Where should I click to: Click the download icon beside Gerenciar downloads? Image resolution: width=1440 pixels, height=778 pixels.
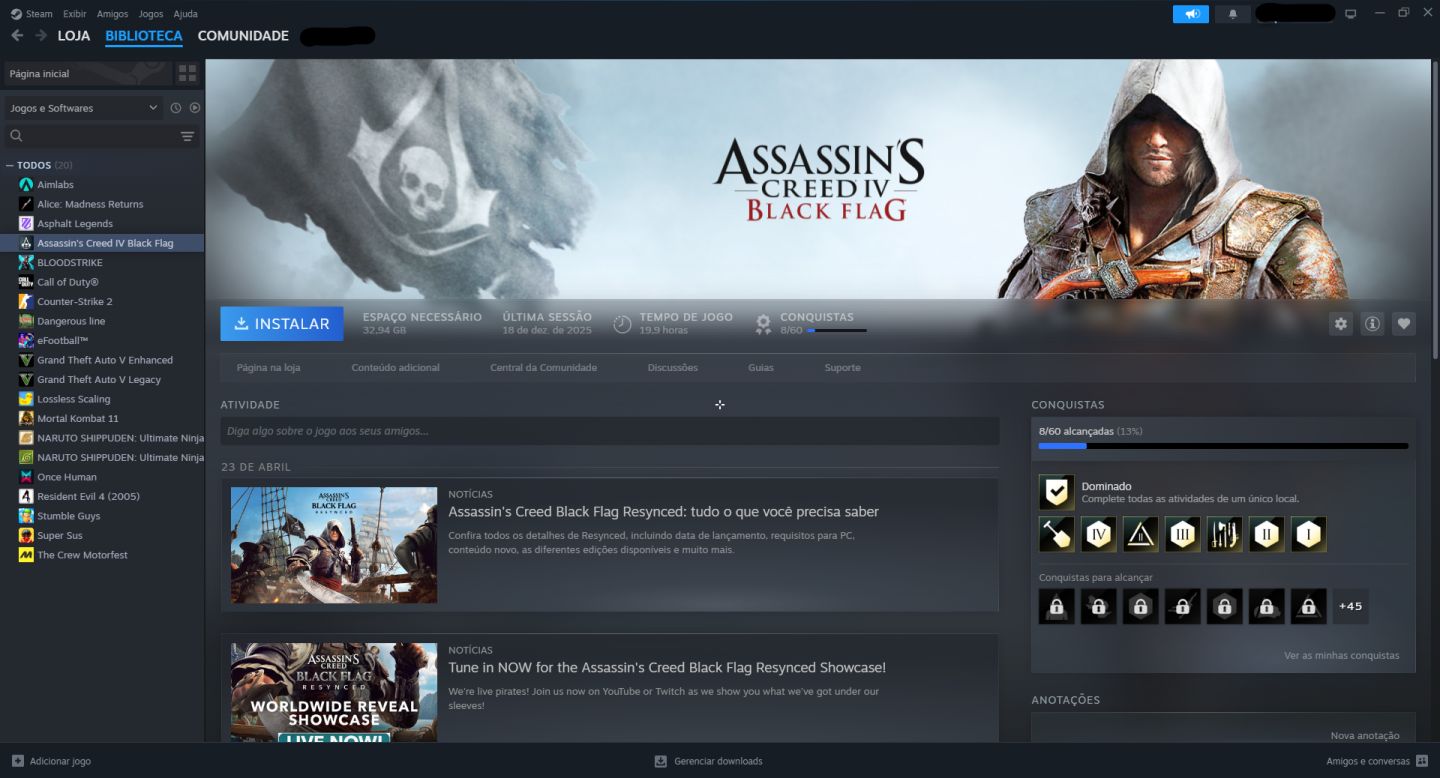pos(660,761)
